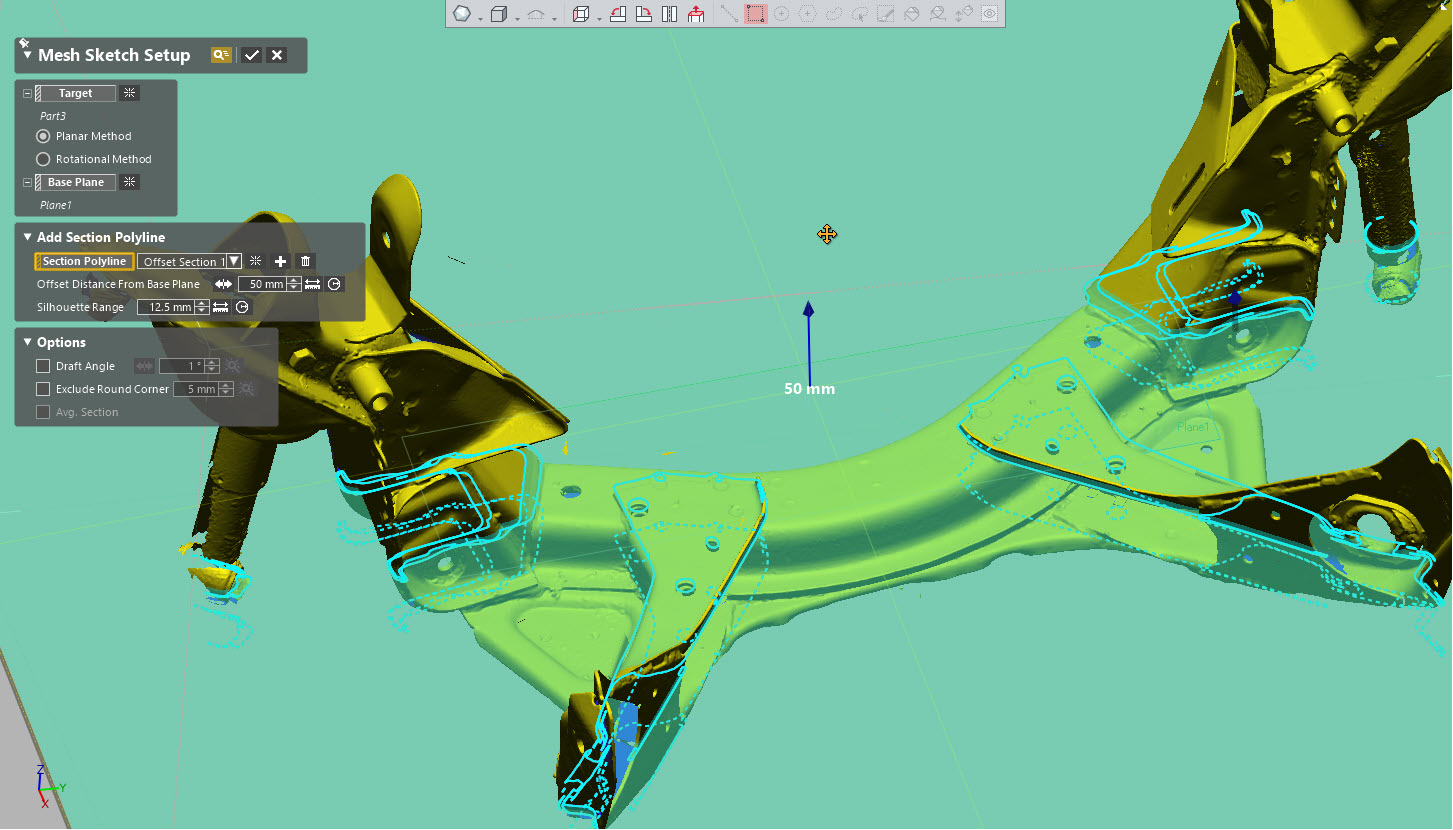Enable the Draft Angle checkbox
This screenshot has width=1453, height=830.
coord(43,366)
